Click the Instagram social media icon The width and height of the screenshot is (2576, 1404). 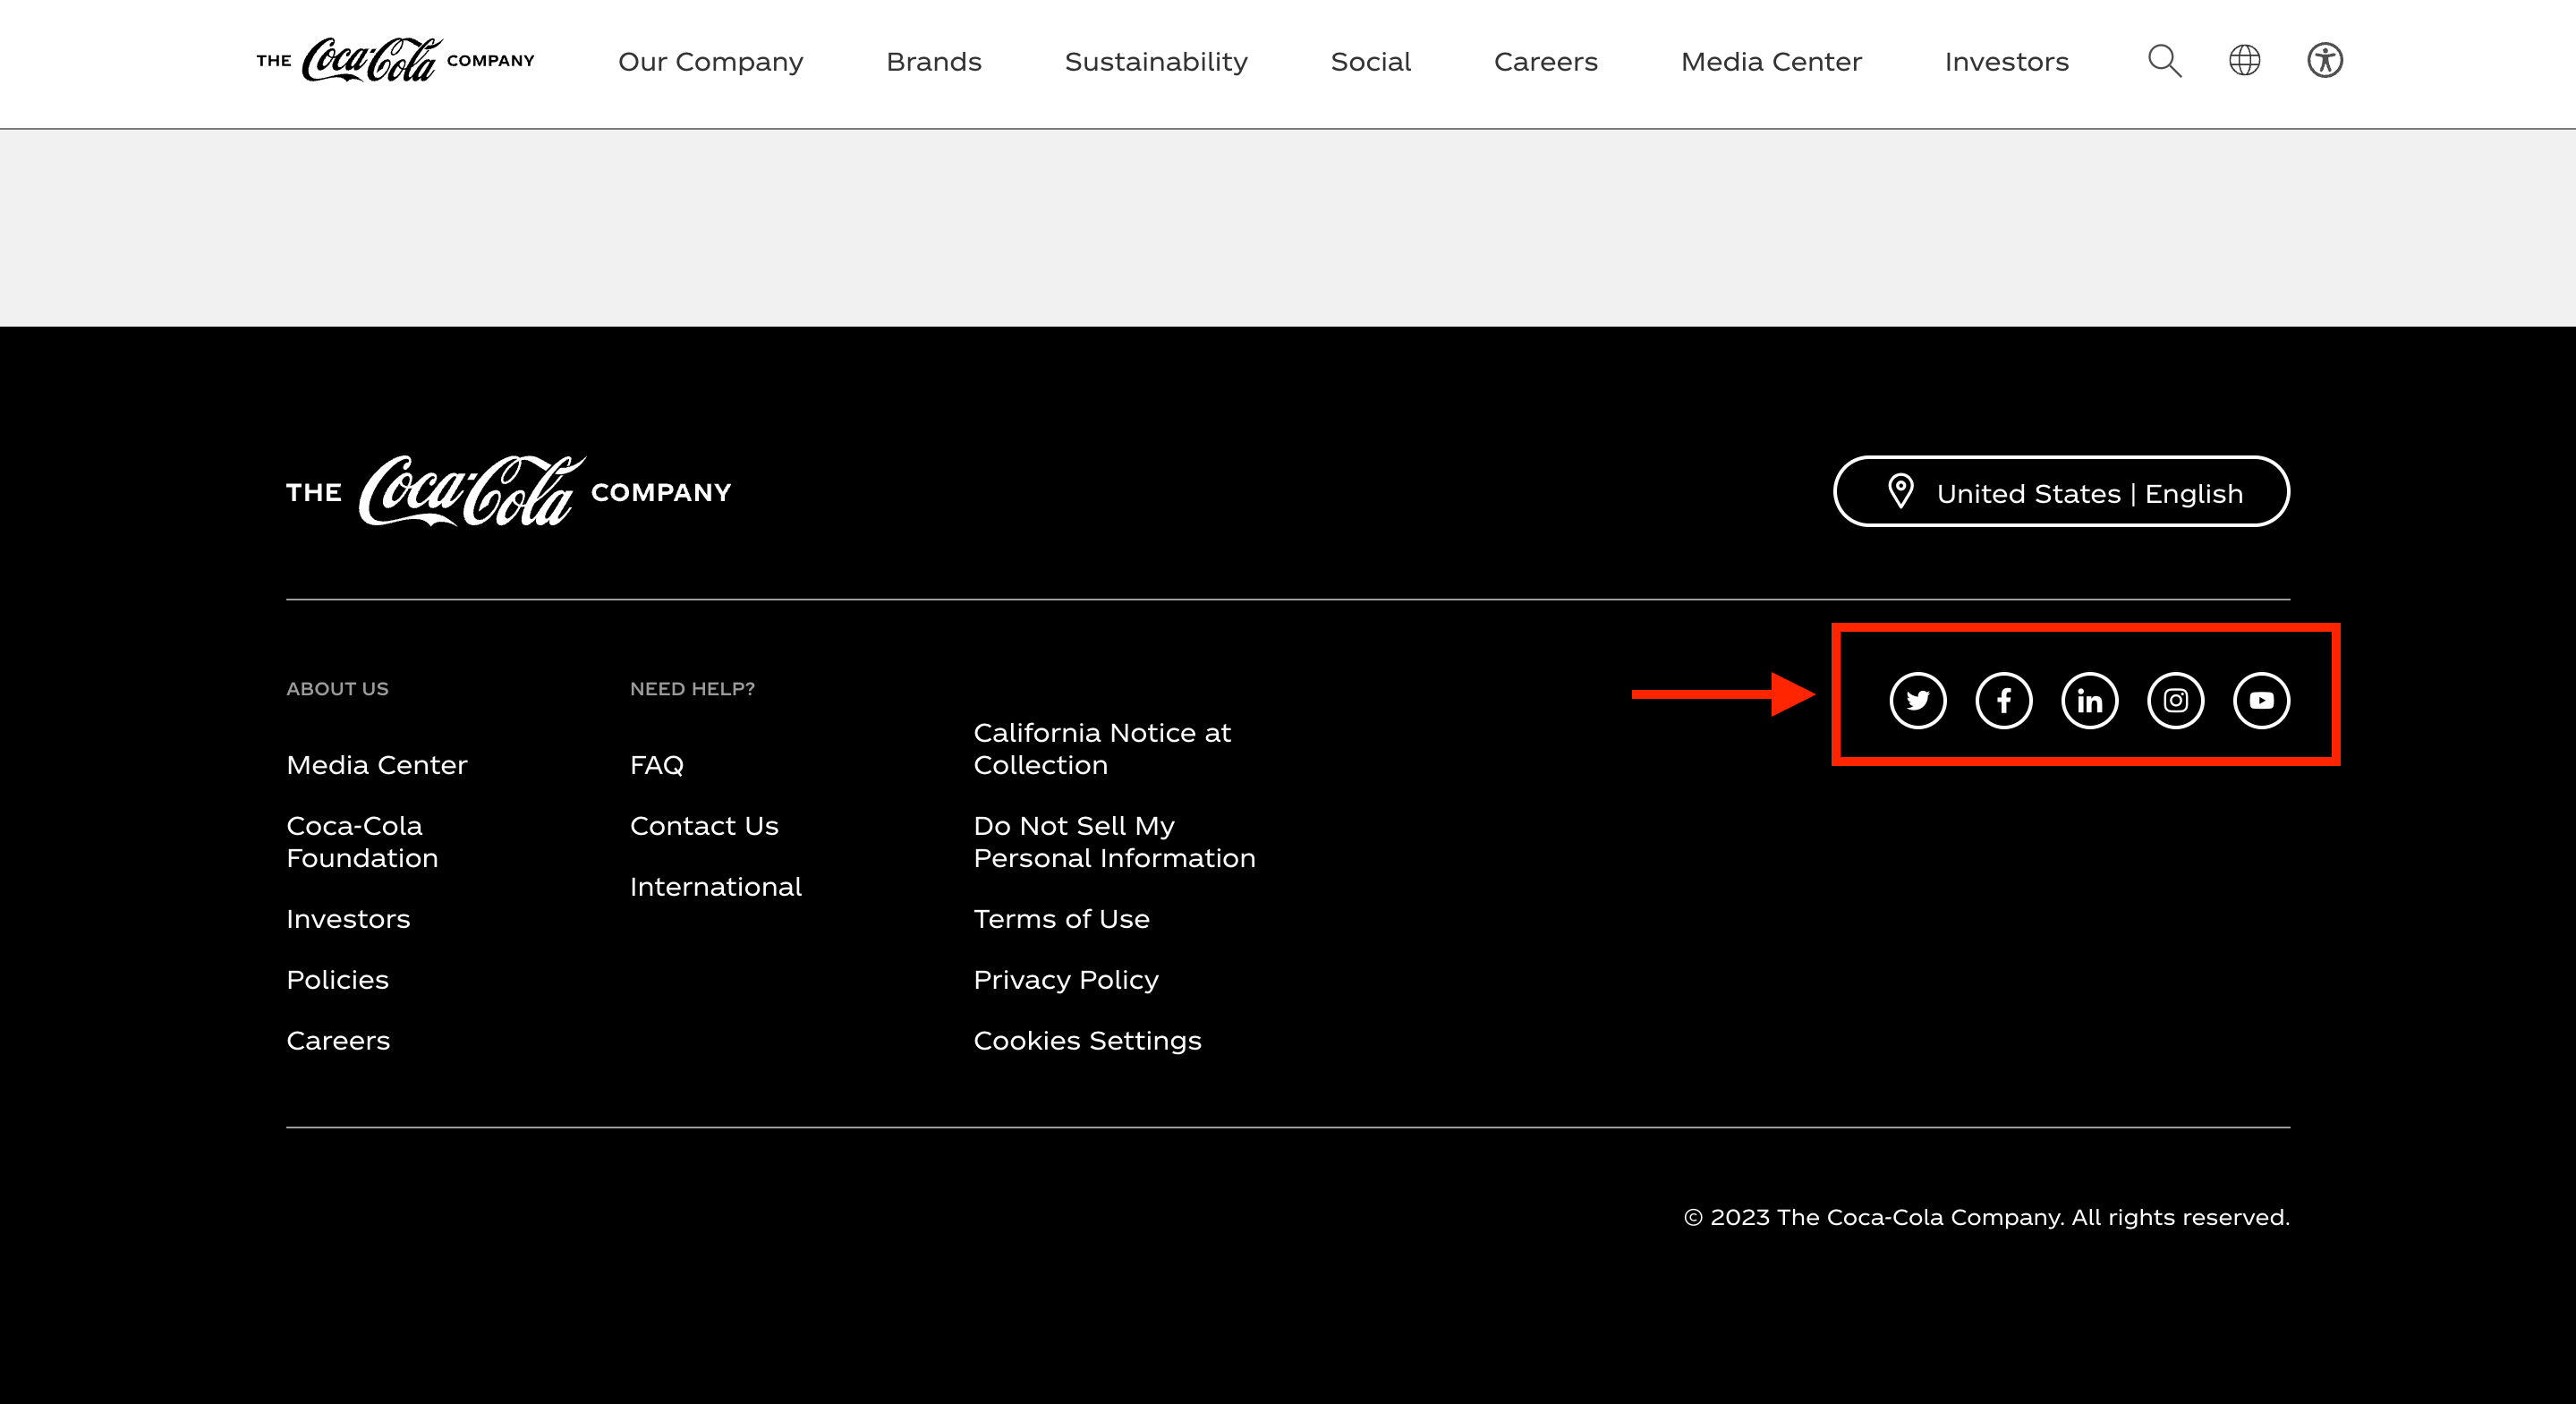pyautogui.click(x=2177, y=701)
